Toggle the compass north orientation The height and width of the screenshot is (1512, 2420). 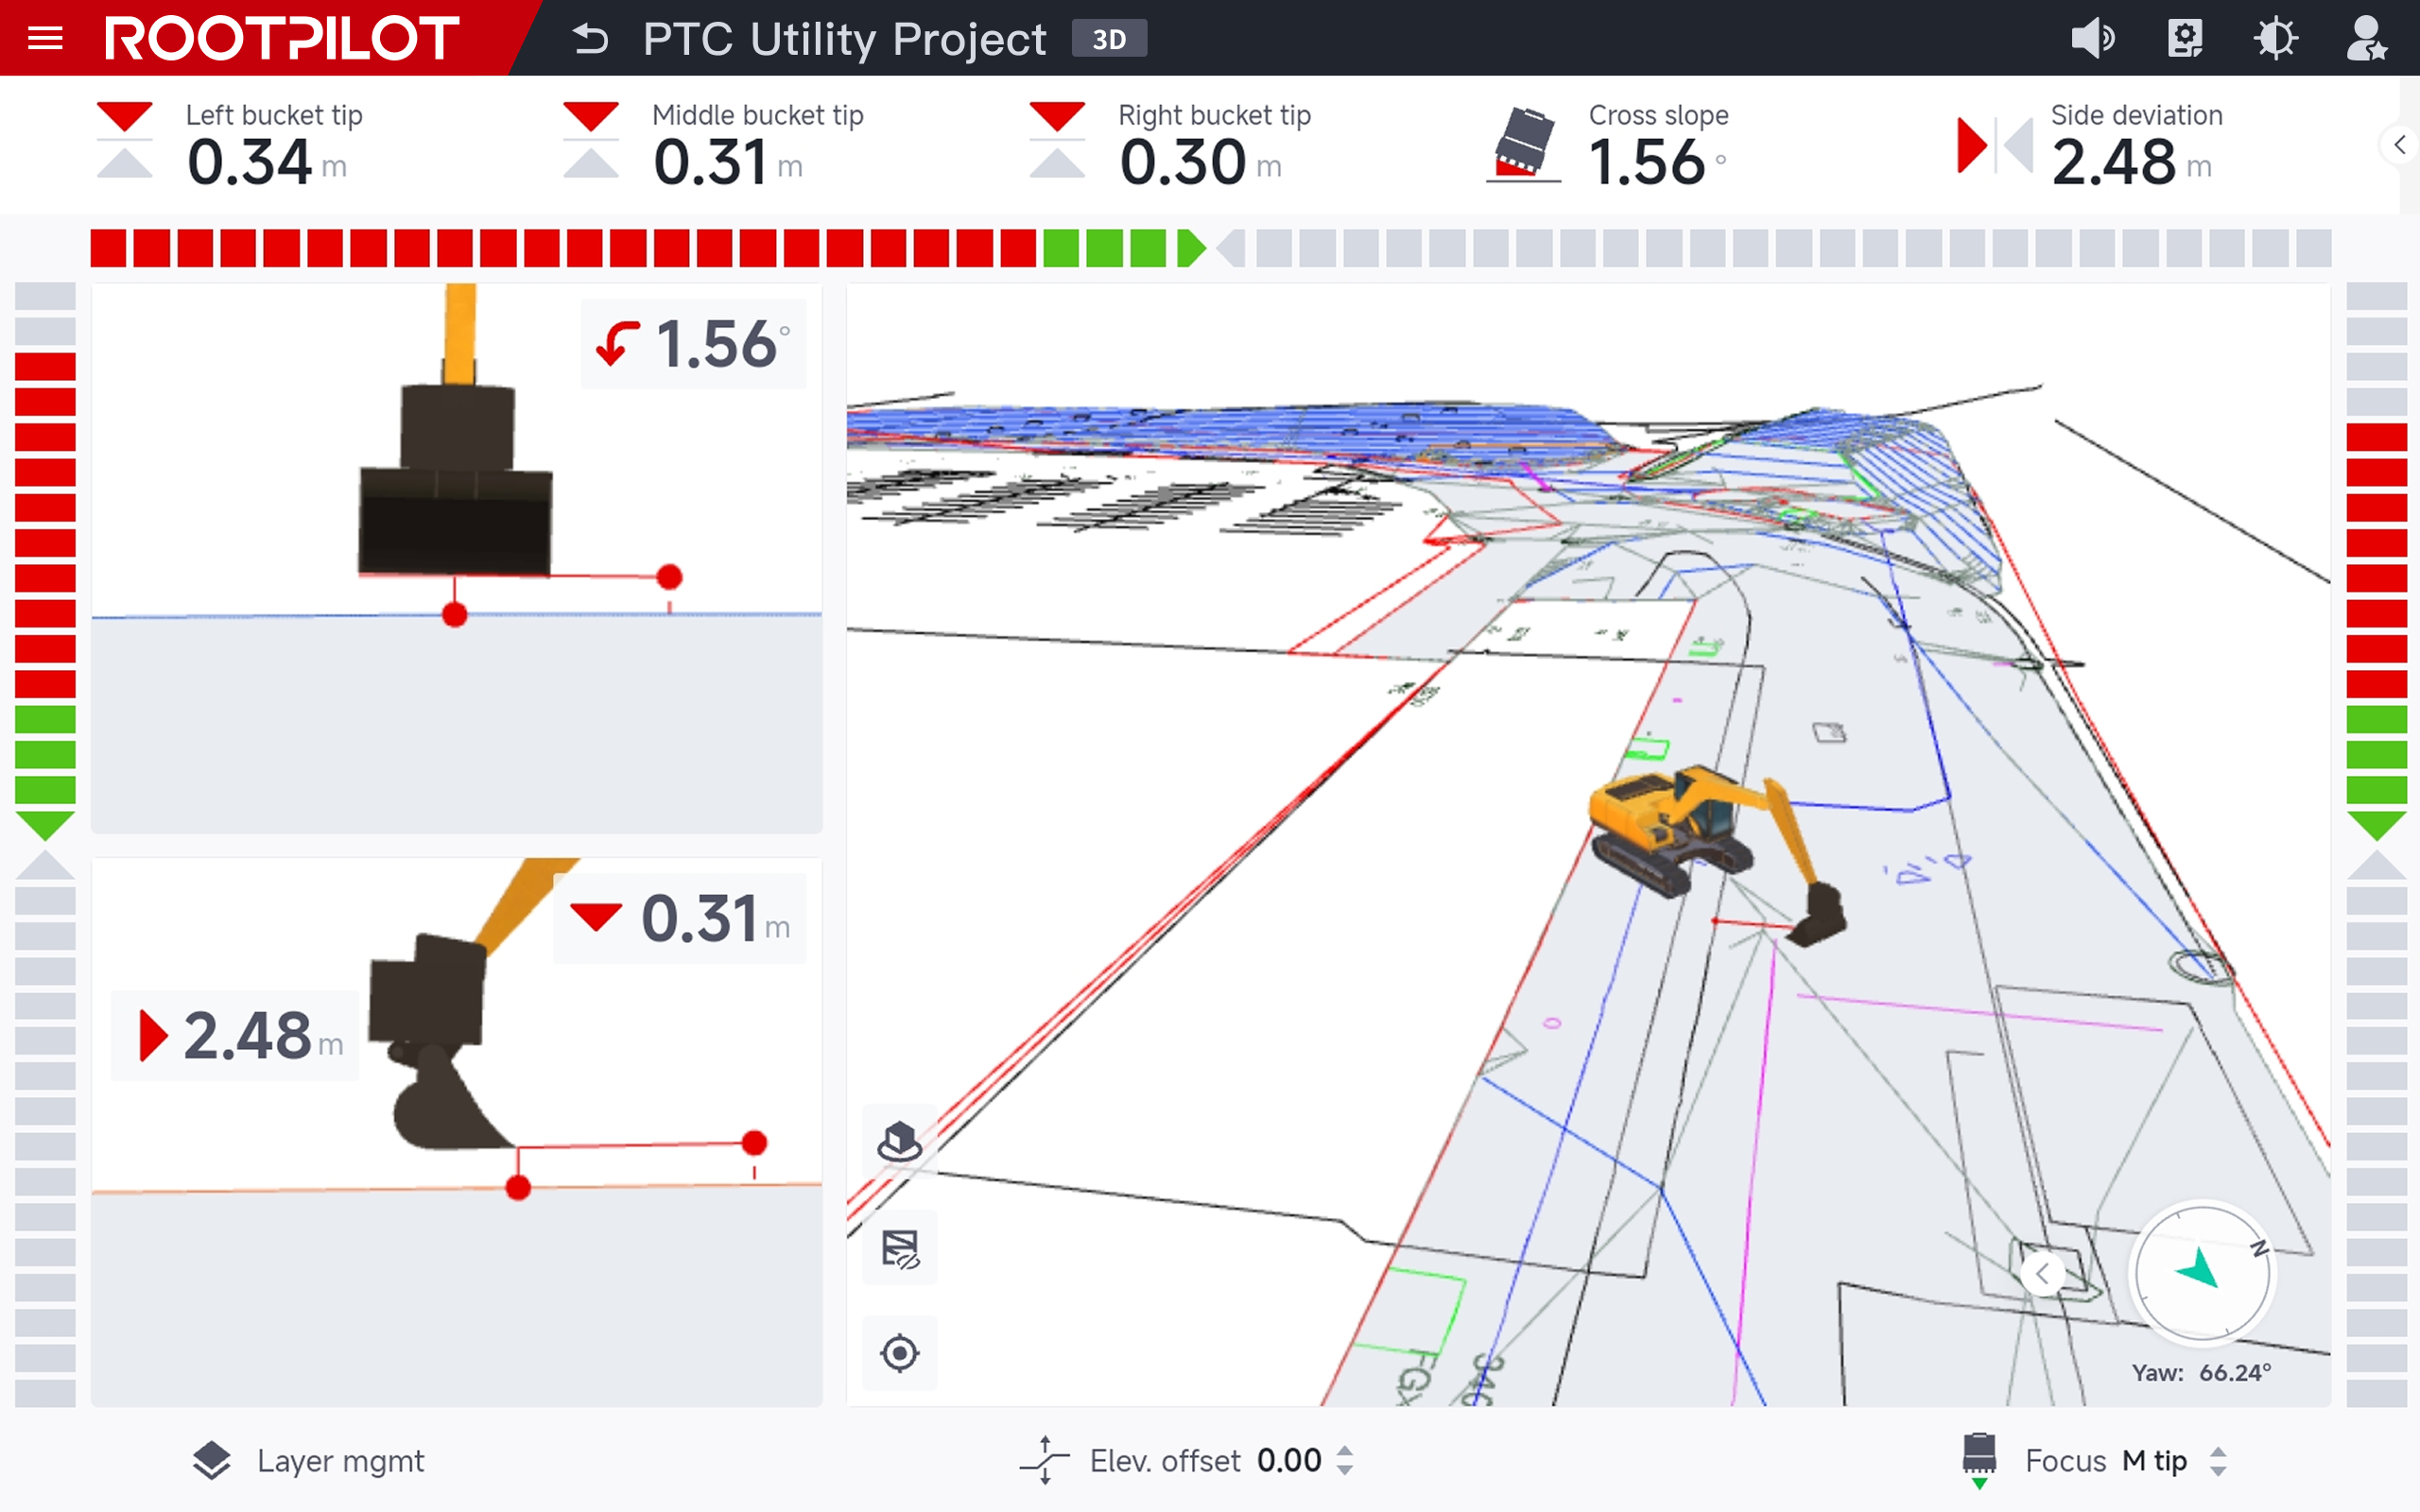pyautogui.click(x=2201, y=1272)
